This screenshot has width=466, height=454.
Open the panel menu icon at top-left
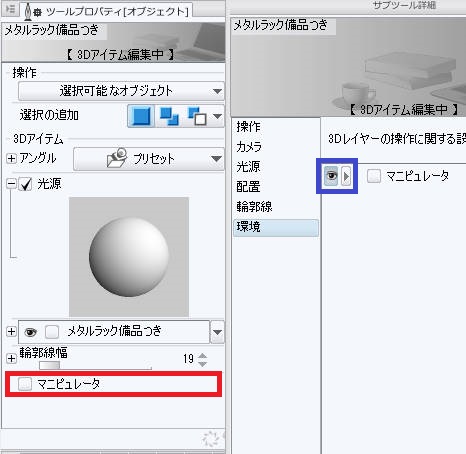(10, 9)
